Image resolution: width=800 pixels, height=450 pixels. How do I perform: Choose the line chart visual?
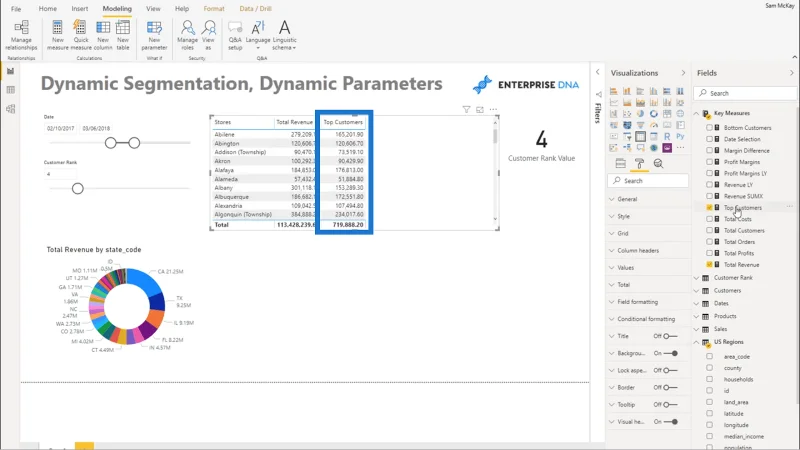[x=614, y=103]
